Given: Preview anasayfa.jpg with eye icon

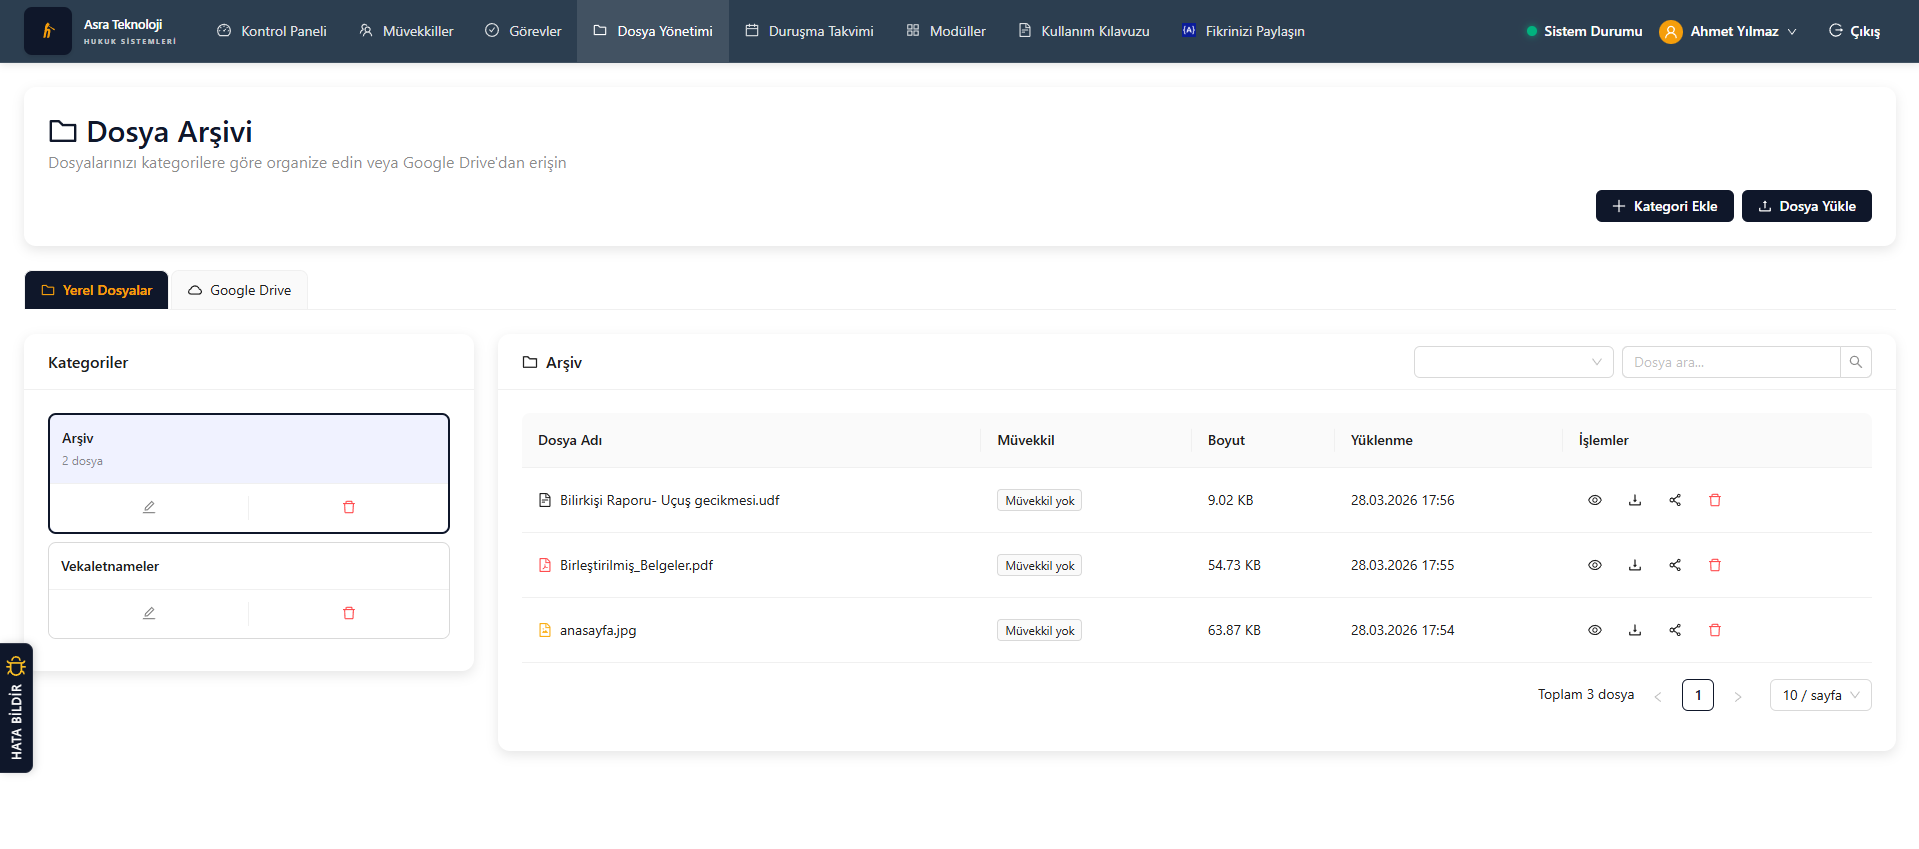Looking at the screenshot, I should (1595, 630).
